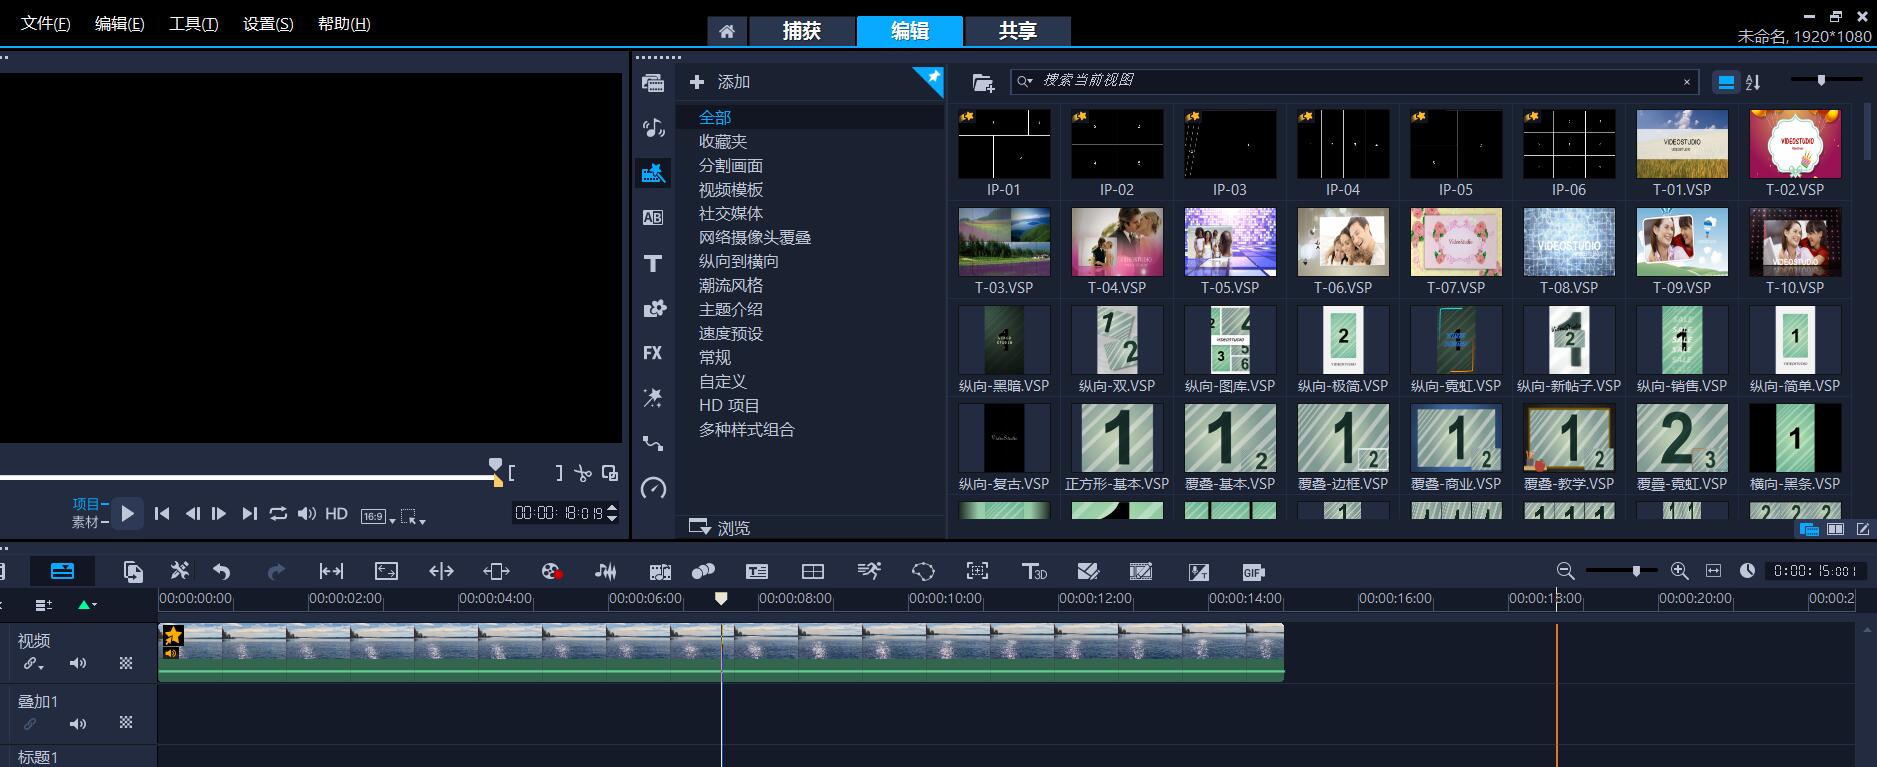Click the undo arrow in timeline toolbar

point(222,571)
